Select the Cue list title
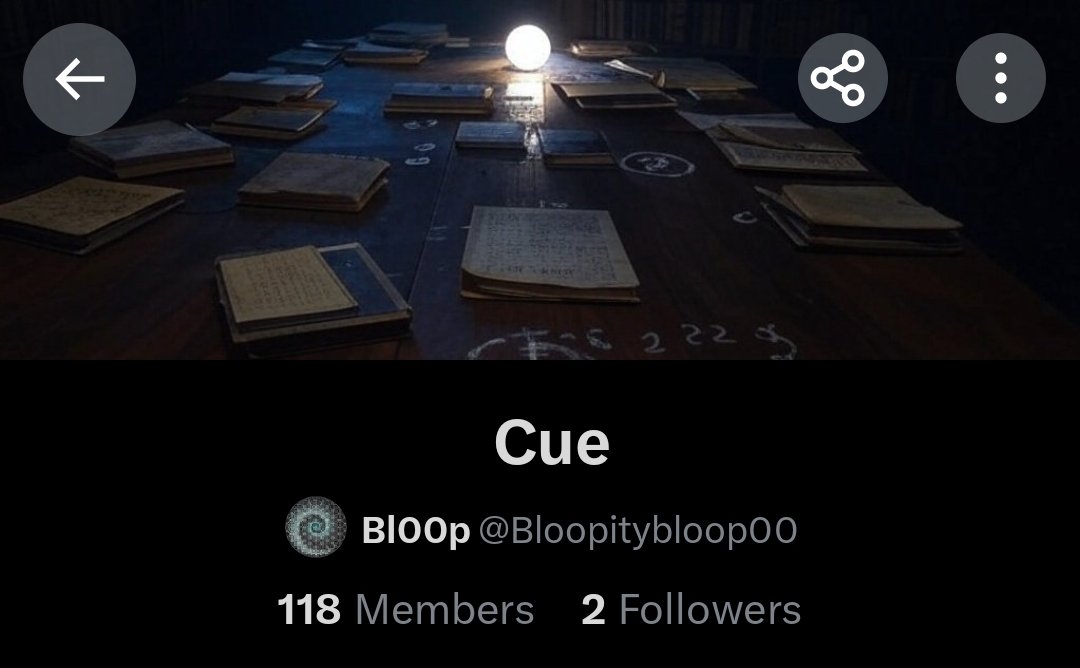The image size is (1080, 668). 552,443
